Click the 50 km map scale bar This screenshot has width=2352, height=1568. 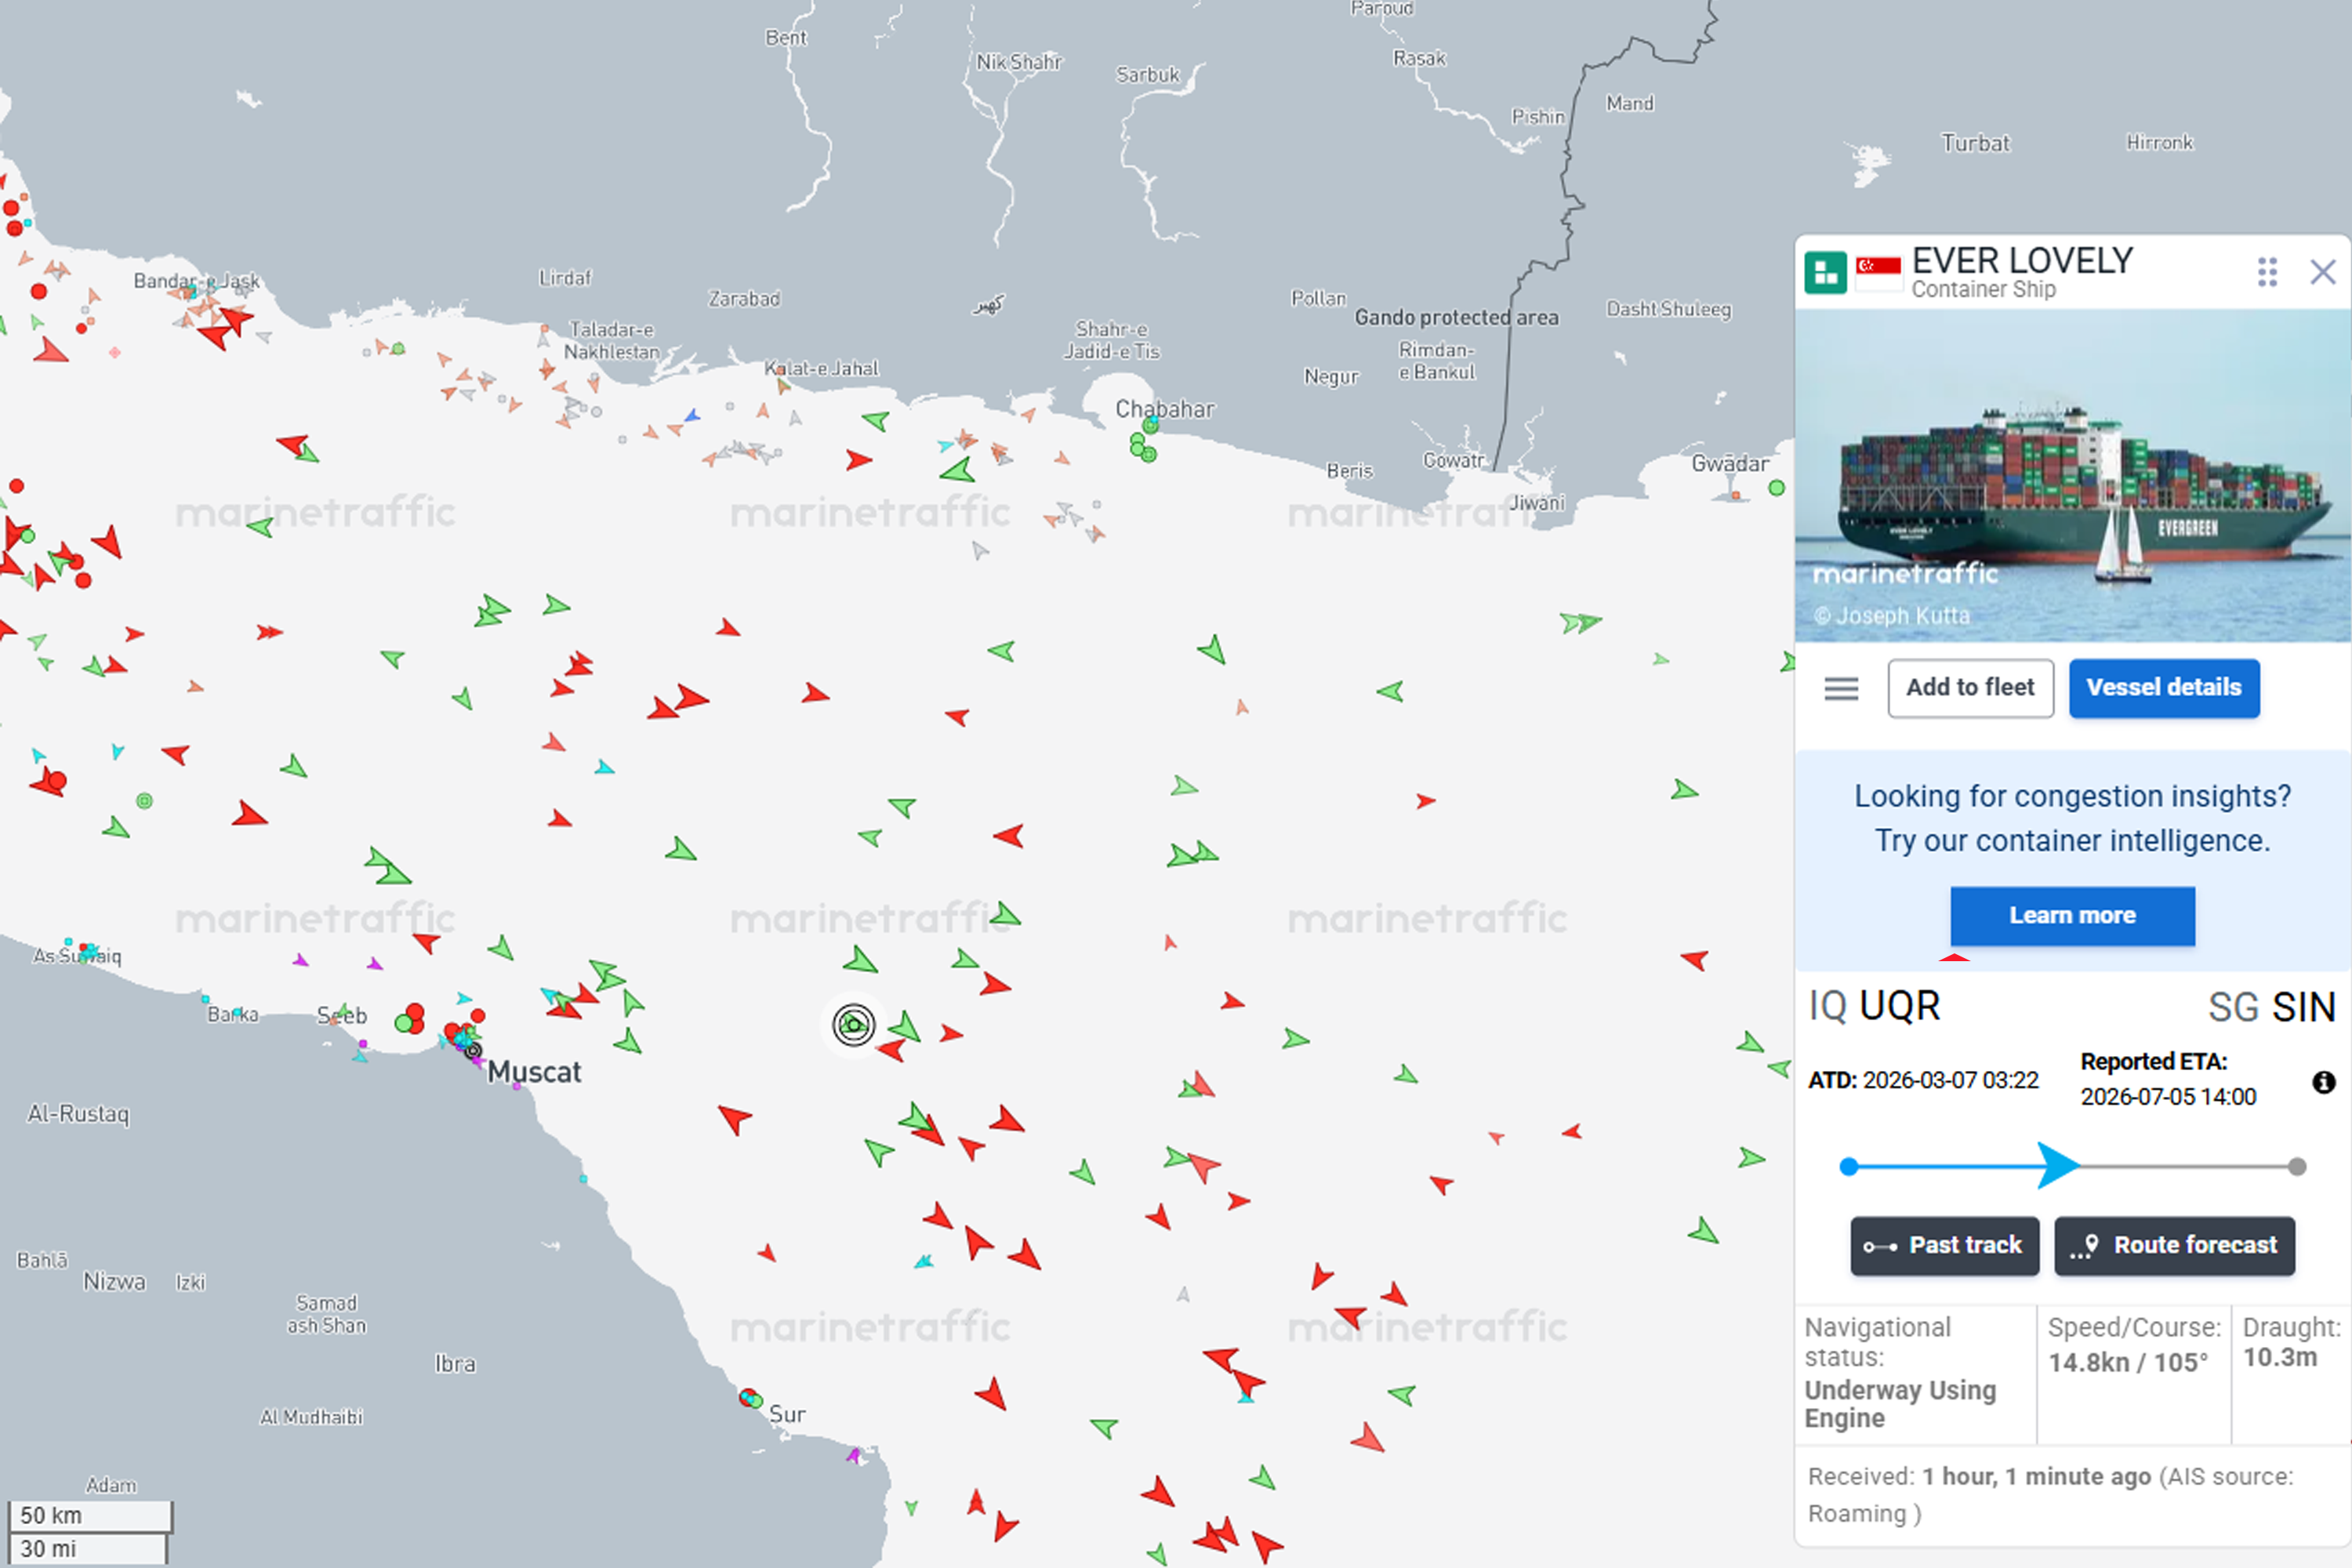[89, 1516]
